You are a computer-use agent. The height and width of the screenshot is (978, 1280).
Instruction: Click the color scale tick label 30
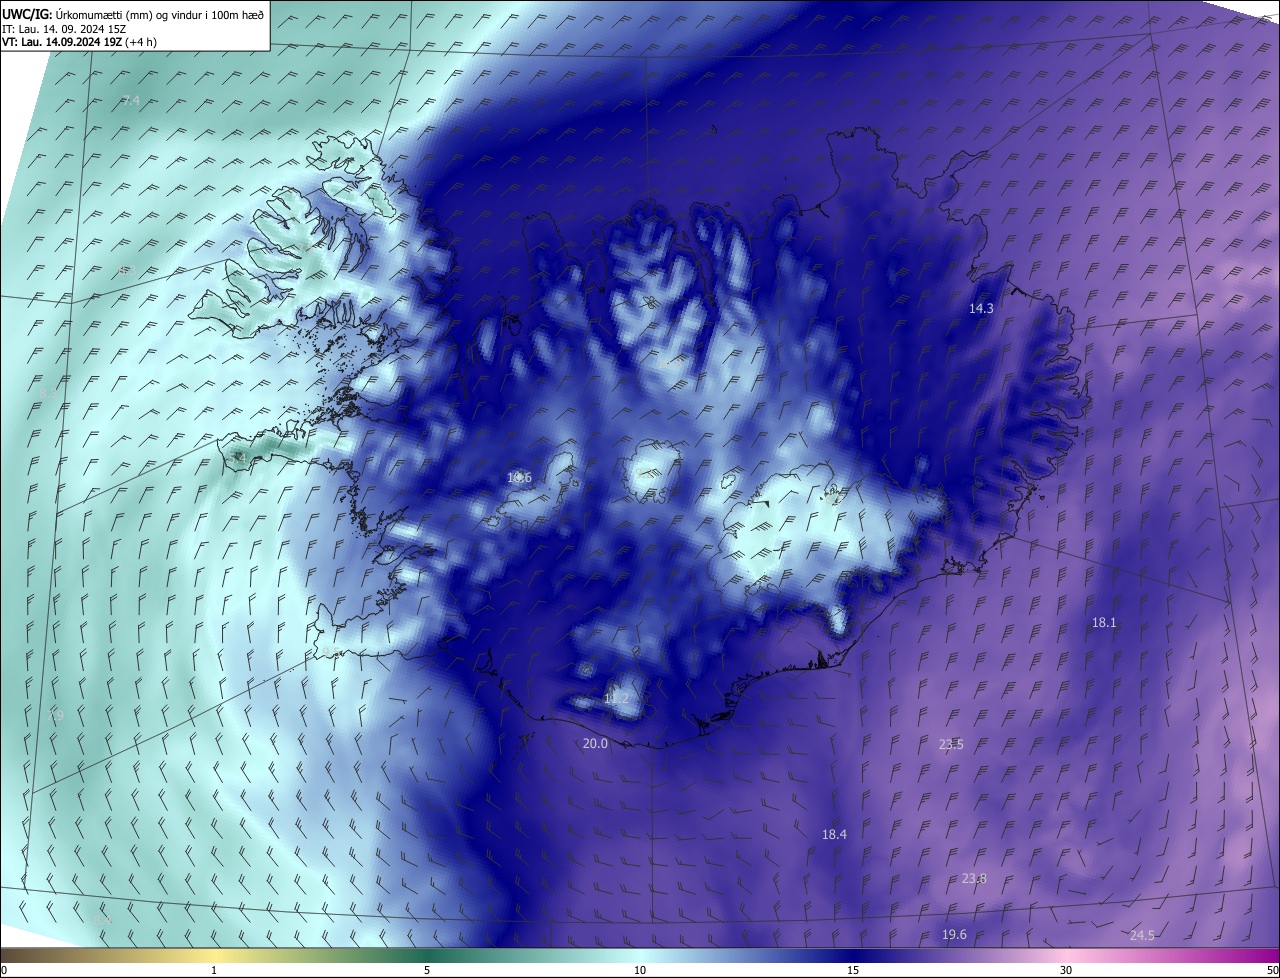click(1066, 971)
